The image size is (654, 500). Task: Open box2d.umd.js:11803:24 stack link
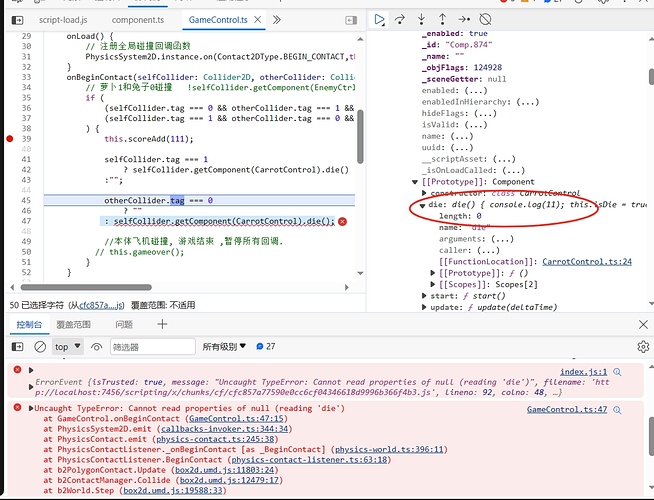pos(224,470)
